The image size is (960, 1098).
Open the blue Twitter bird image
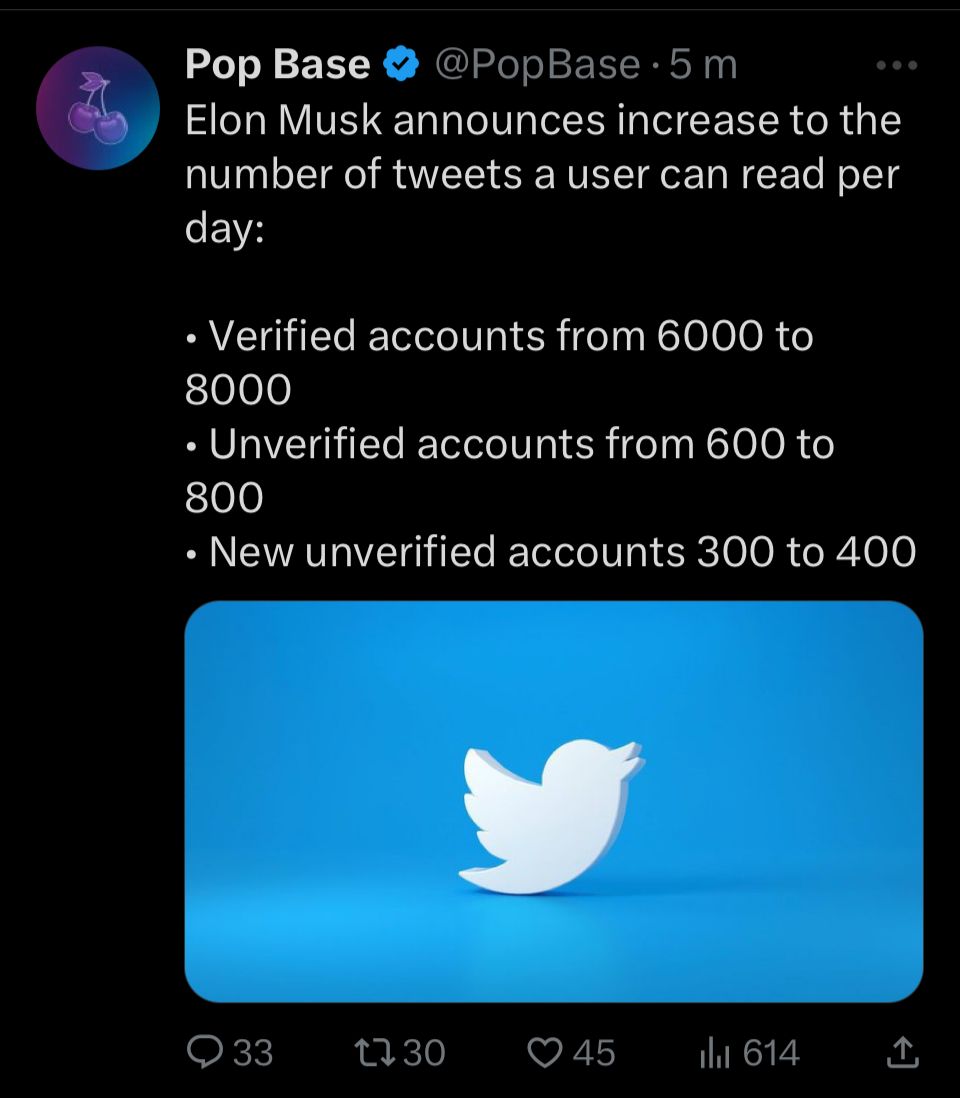553,801
